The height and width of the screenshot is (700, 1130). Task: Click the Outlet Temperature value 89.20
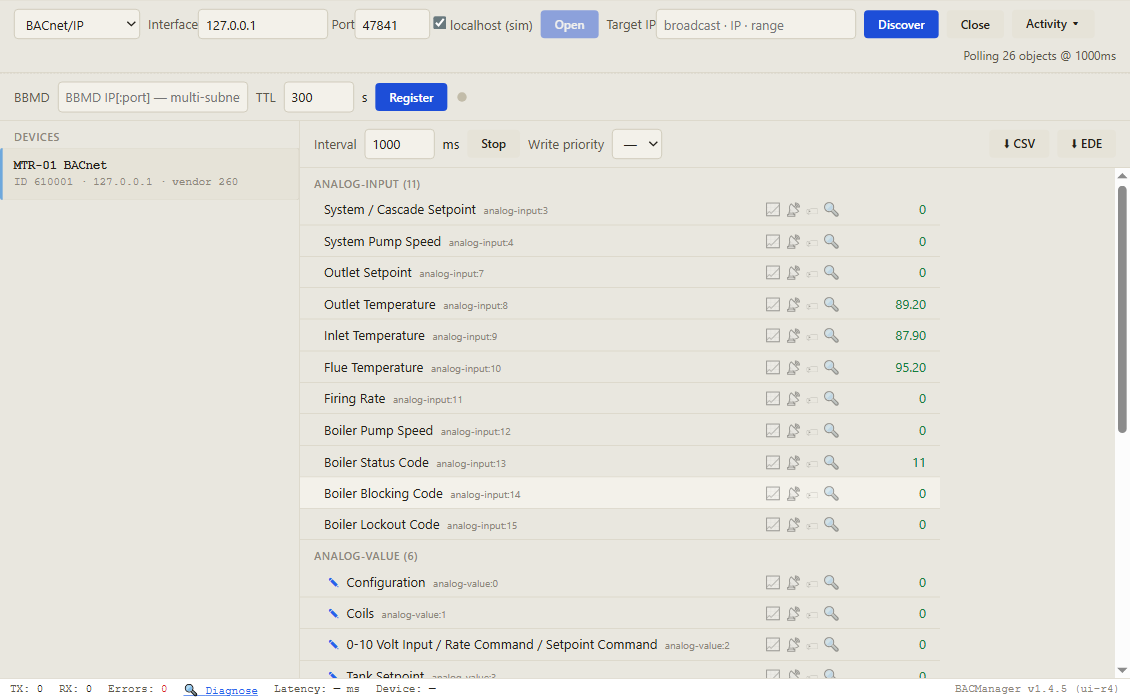[x=910, y=304]
